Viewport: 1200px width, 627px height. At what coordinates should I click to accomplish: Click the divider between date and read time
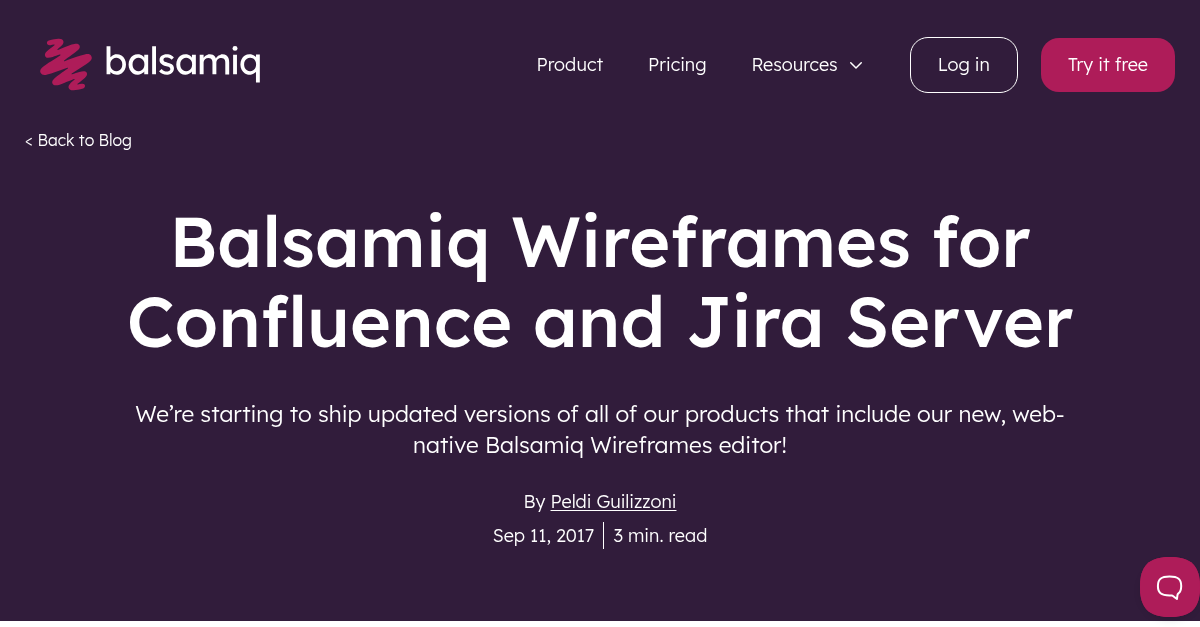tap(604, 536)
